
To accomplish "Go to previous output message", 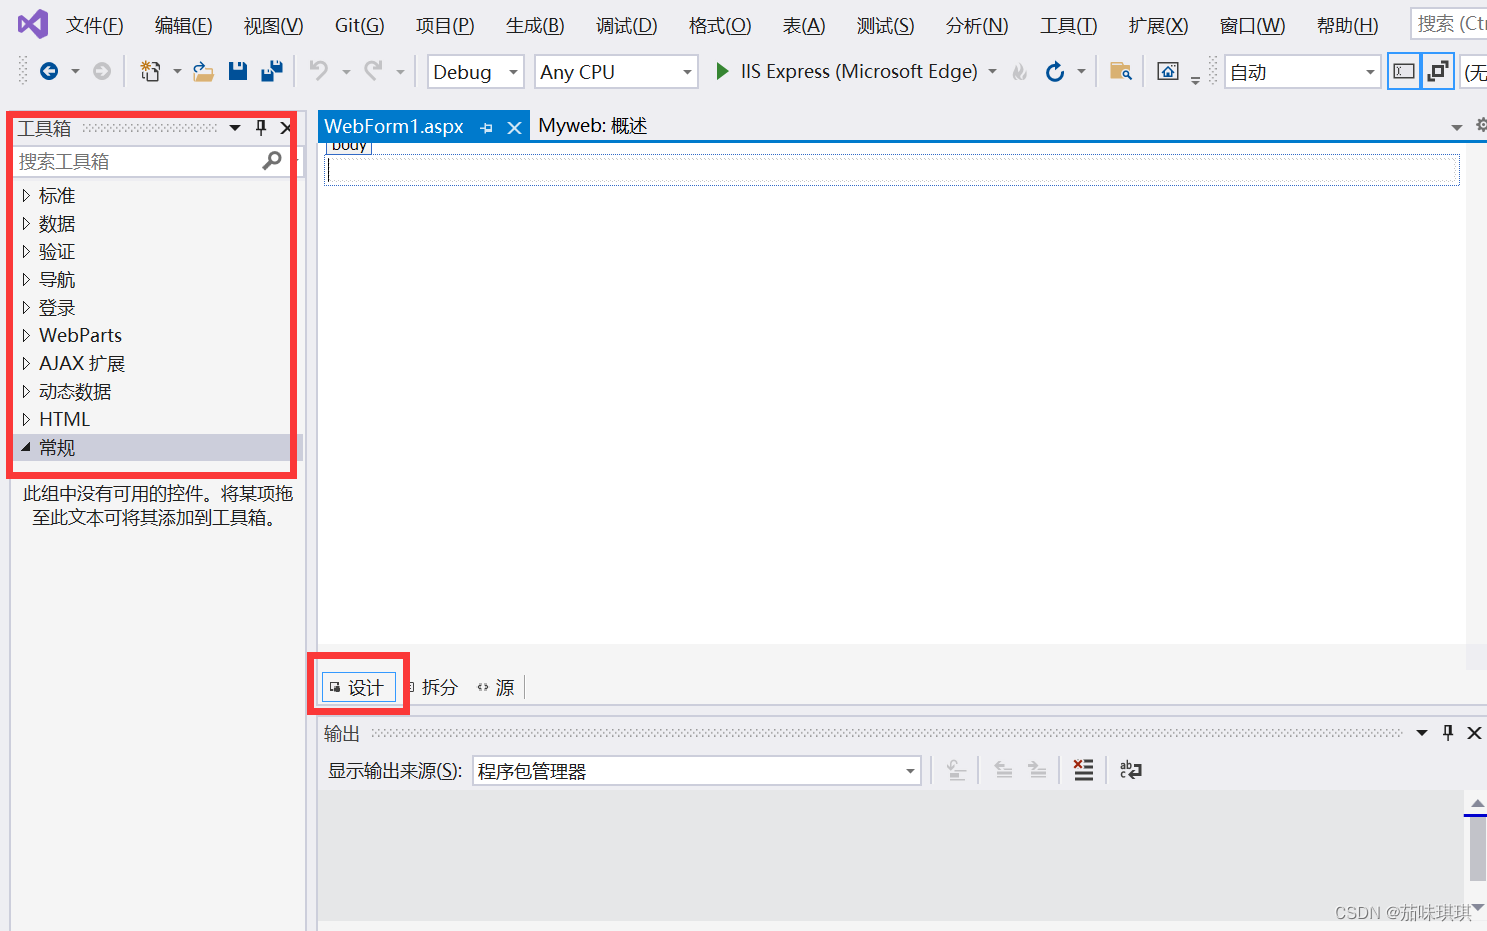I will click(1003, 769).
